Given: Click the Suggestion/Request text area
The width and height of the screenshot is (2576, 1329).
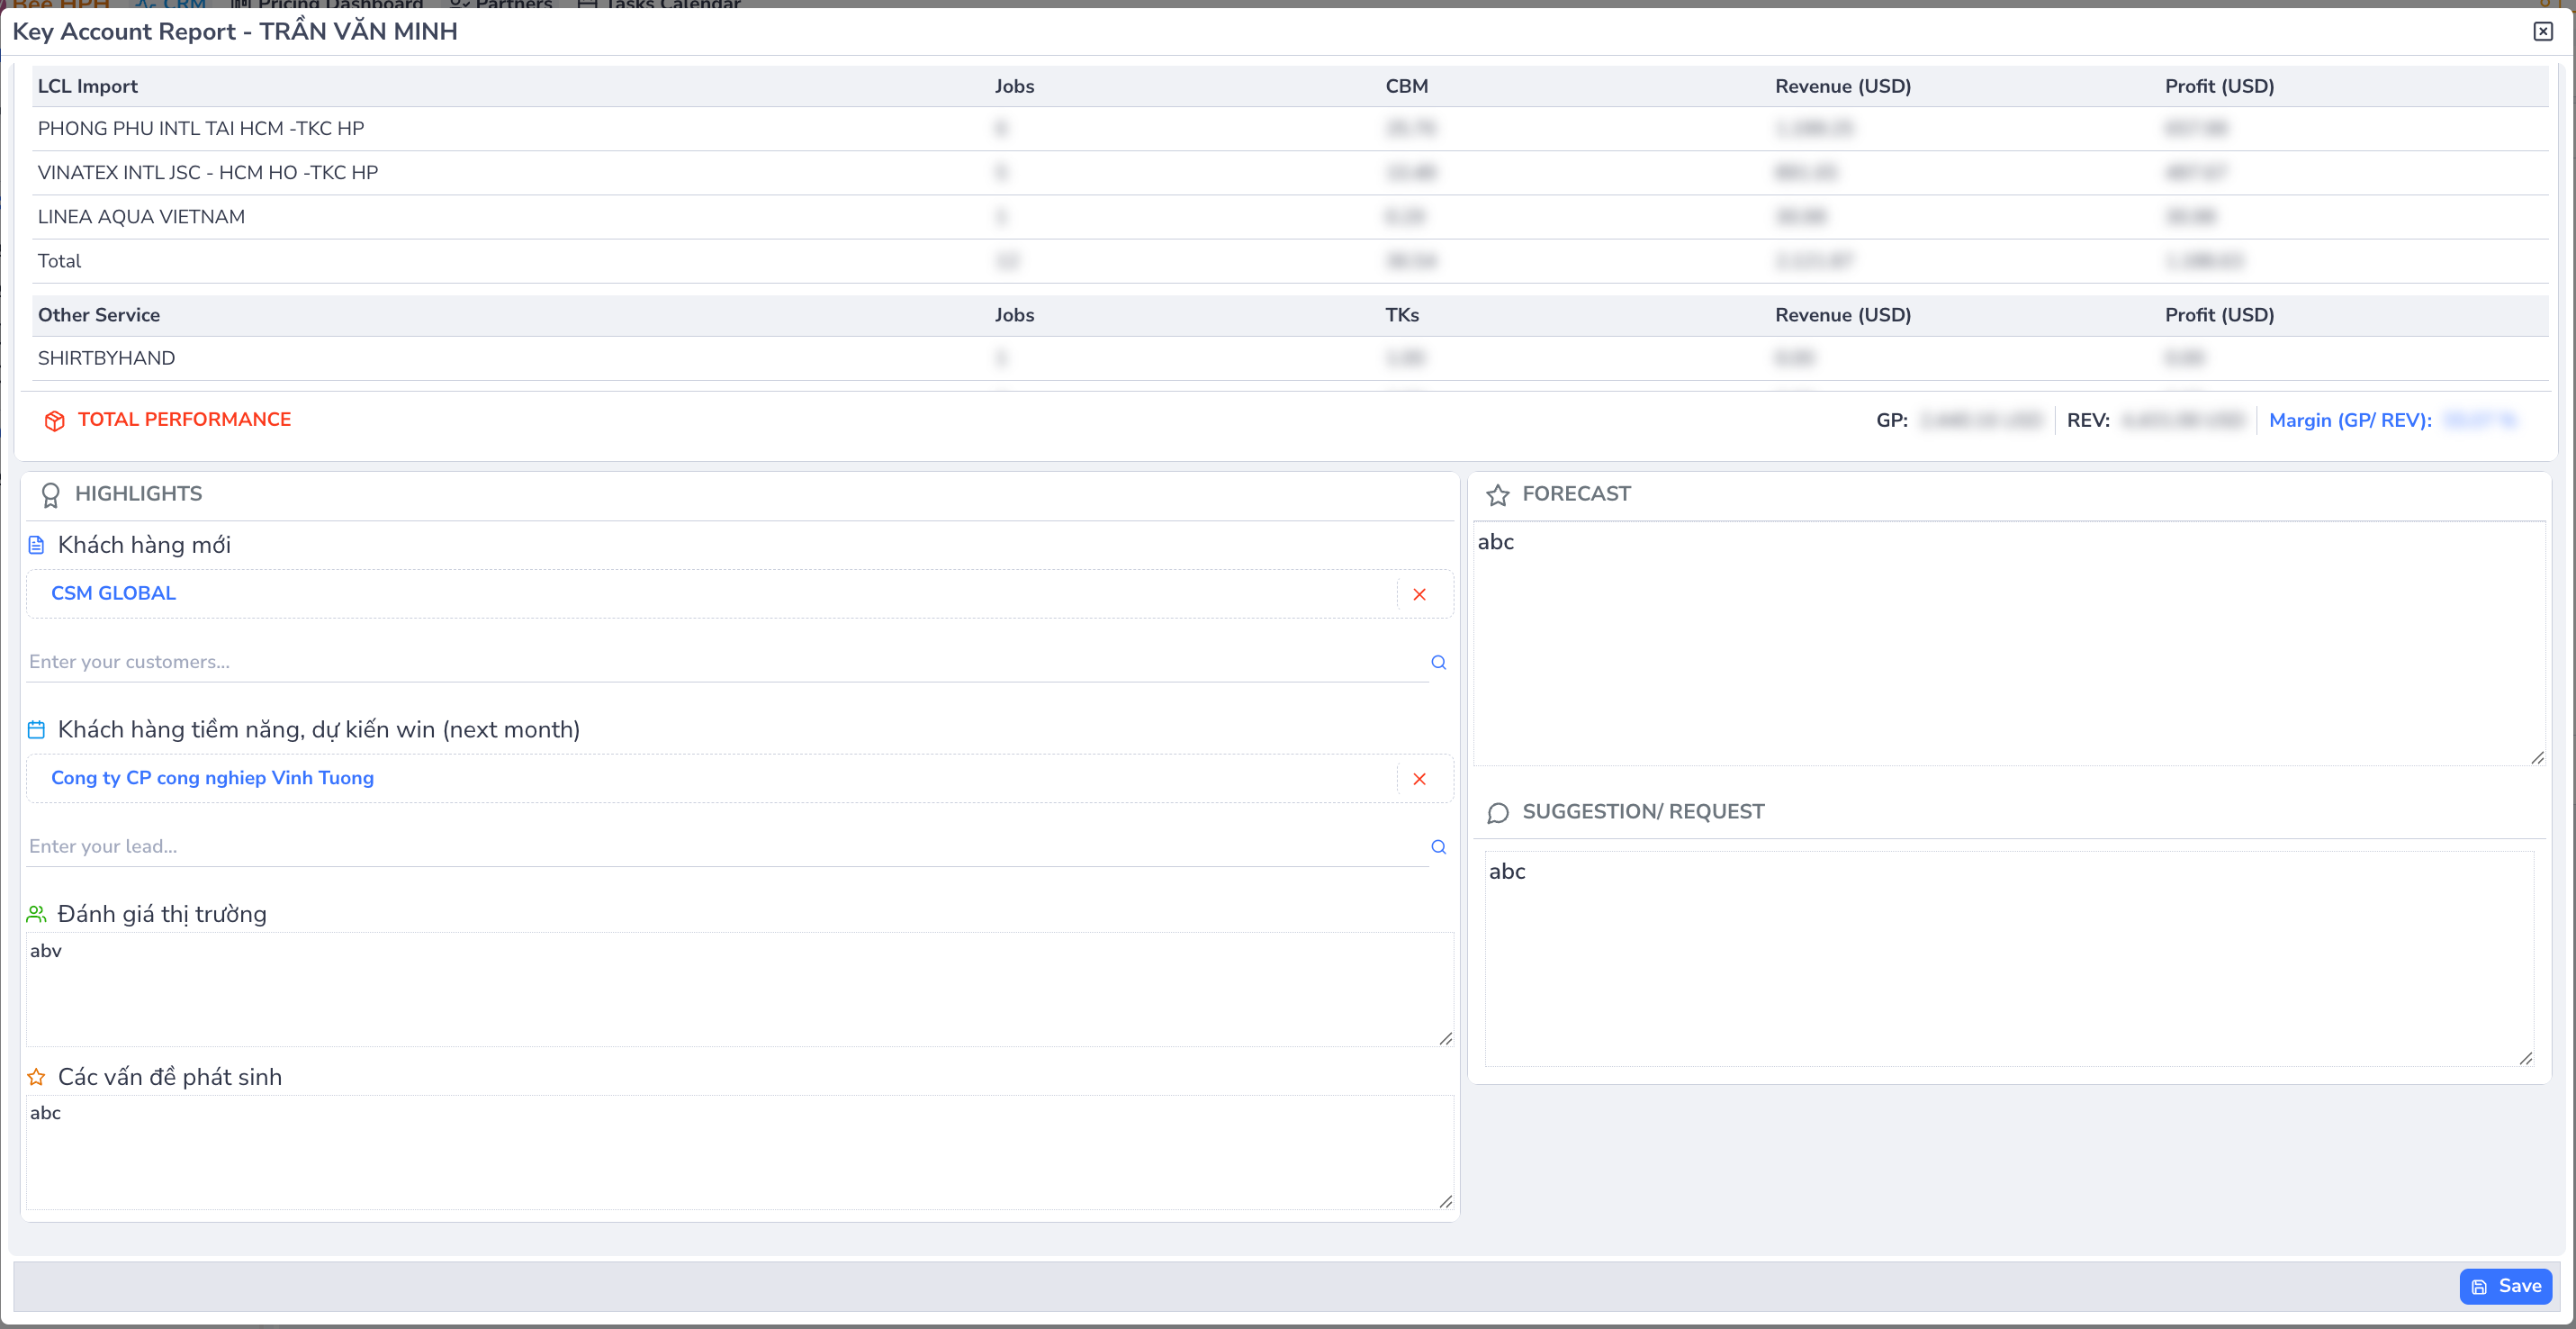Looking at the screenshot, I should click(2008, 960).
